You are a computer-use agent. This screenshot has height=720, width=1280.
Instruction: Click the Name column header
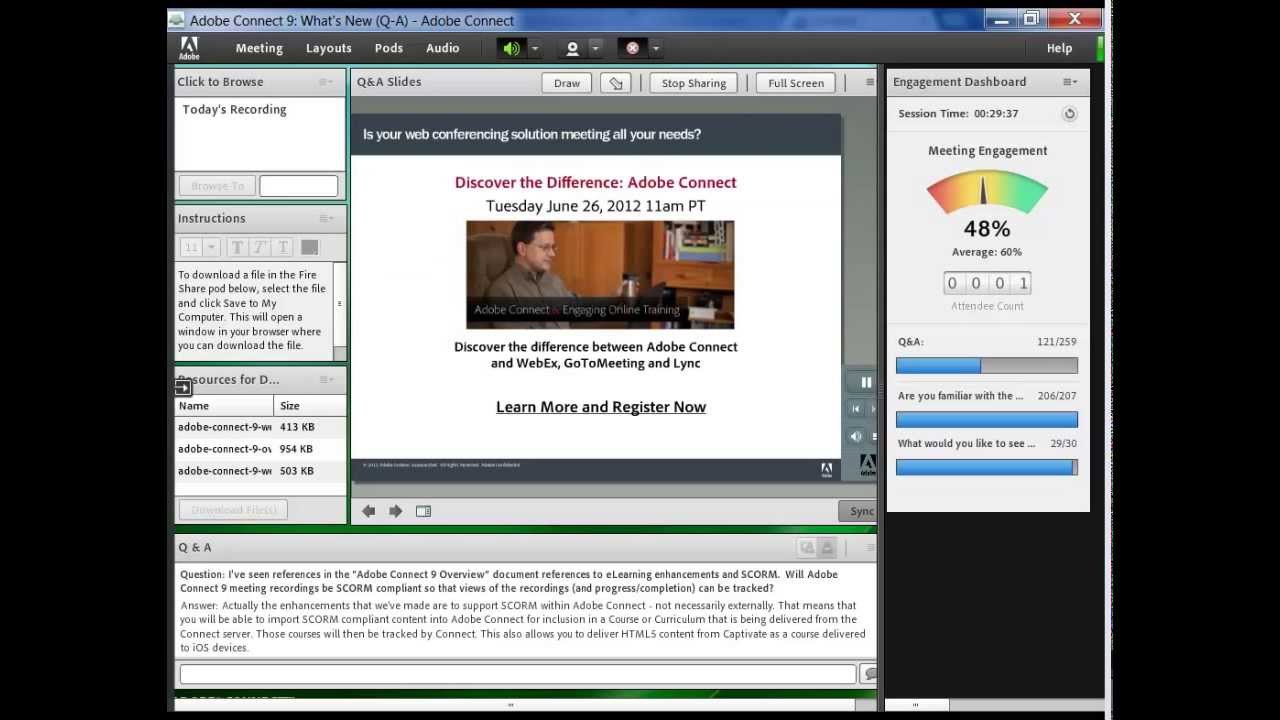pyautogui.click(x=224, y=405)
